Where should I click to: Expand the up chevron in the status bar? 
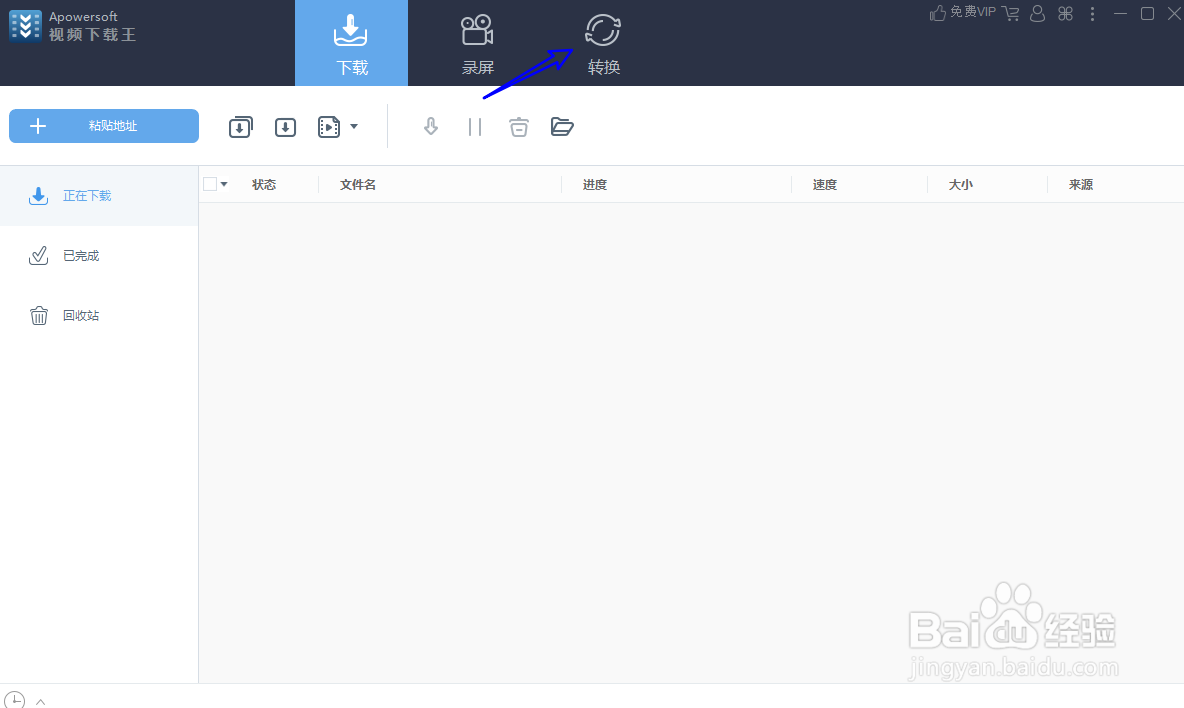(41, 702)
